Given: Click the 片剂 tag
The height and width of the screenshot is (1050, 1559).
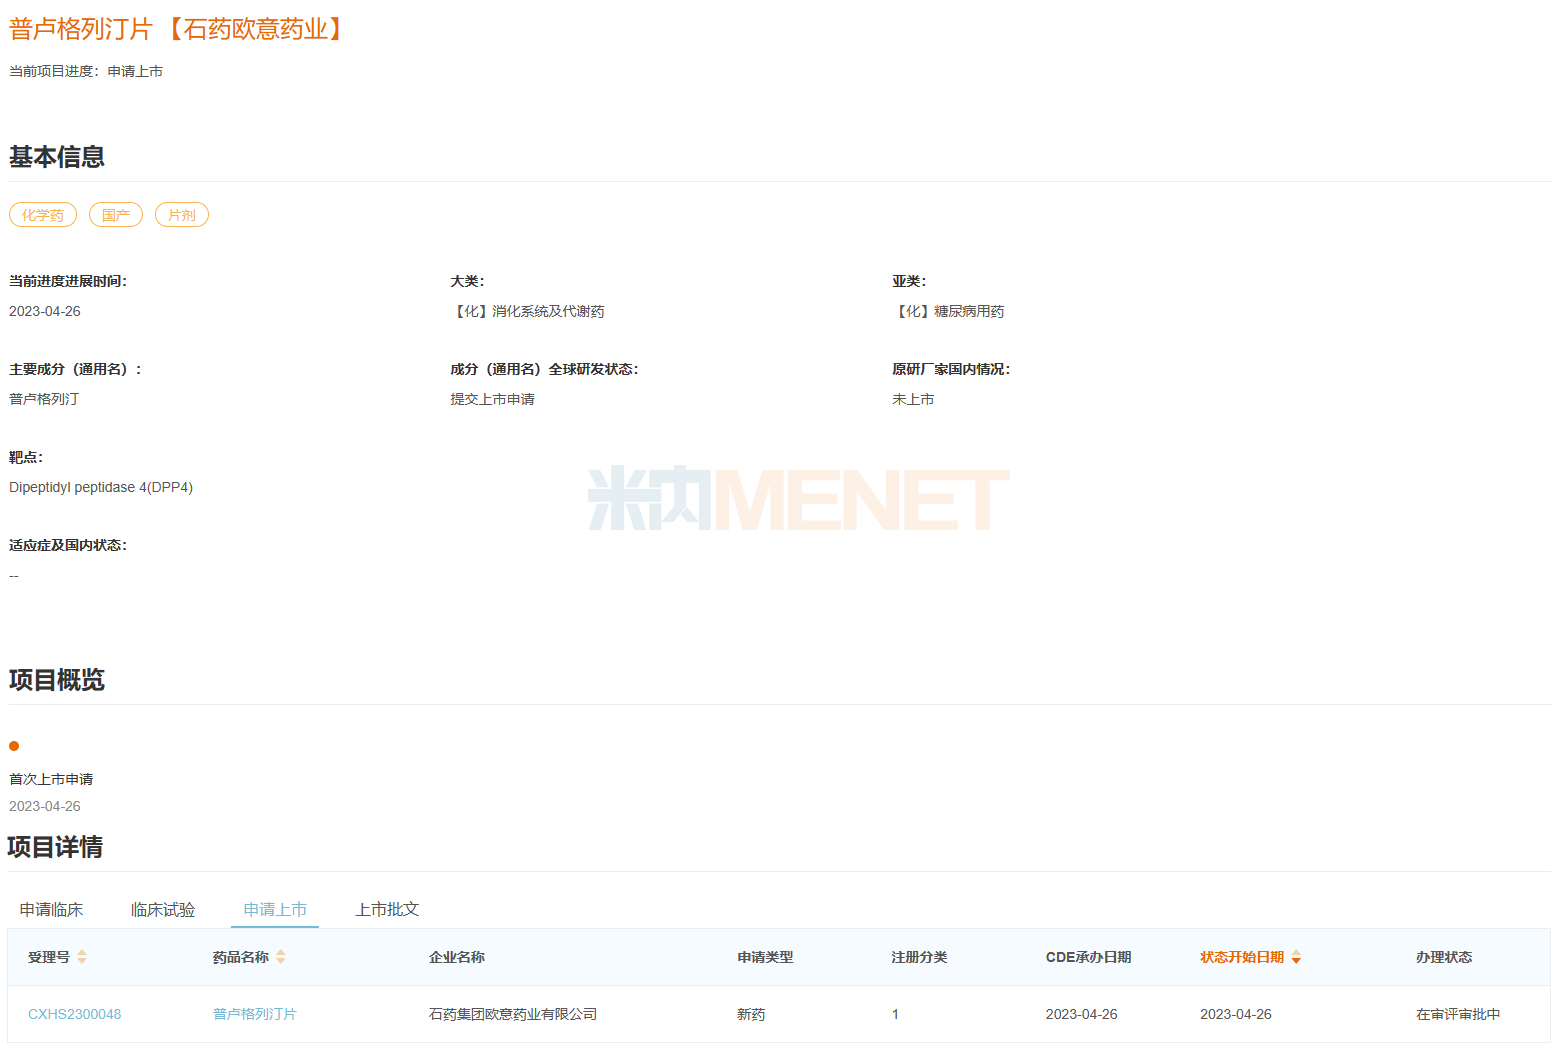Looking at the screenshot, I should [182, 215].
